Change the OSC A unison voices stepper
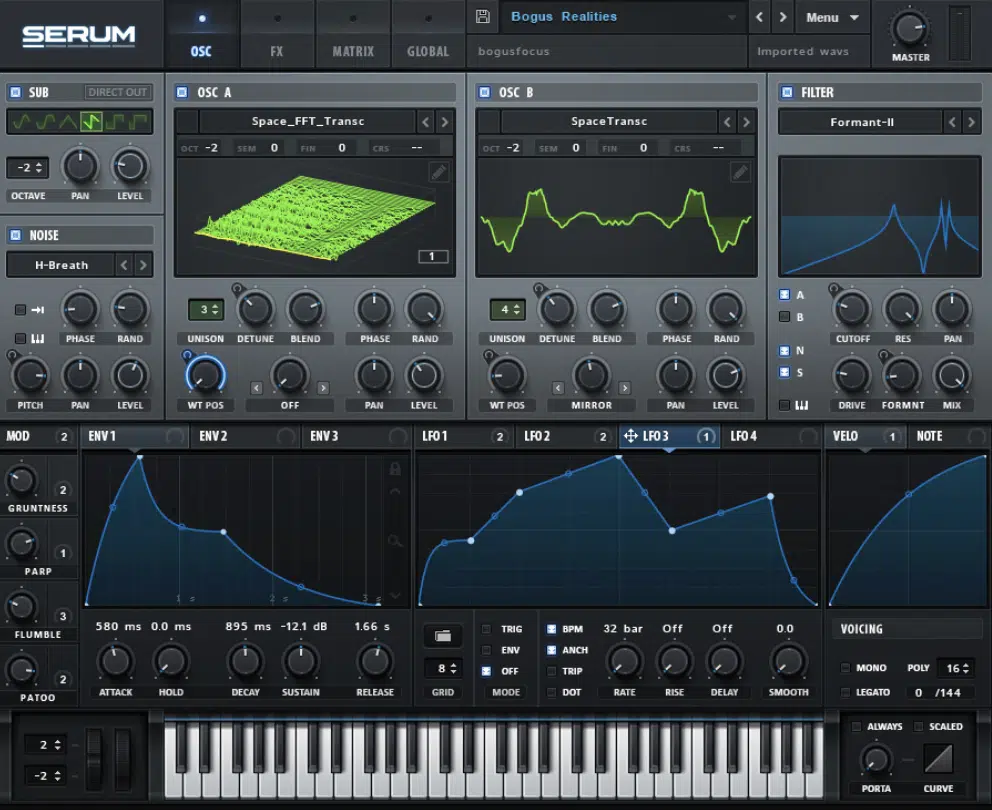The width and height of the screenshot is (992, 810). pyautogui.click(x=206, y=309)
